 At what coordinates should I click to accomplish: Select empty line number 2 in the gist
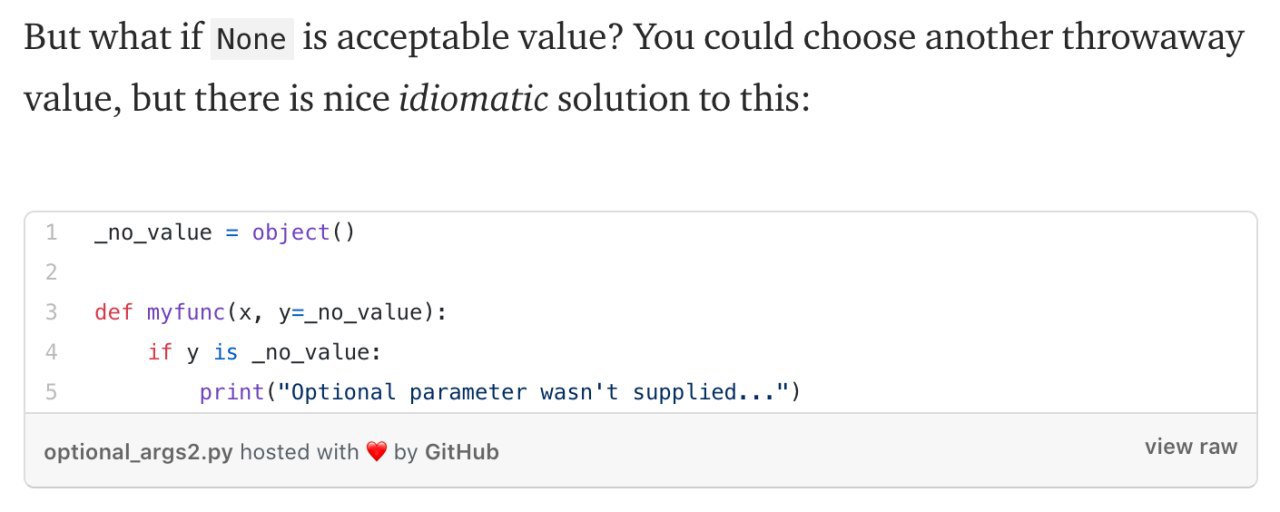[x=51, y=272]
